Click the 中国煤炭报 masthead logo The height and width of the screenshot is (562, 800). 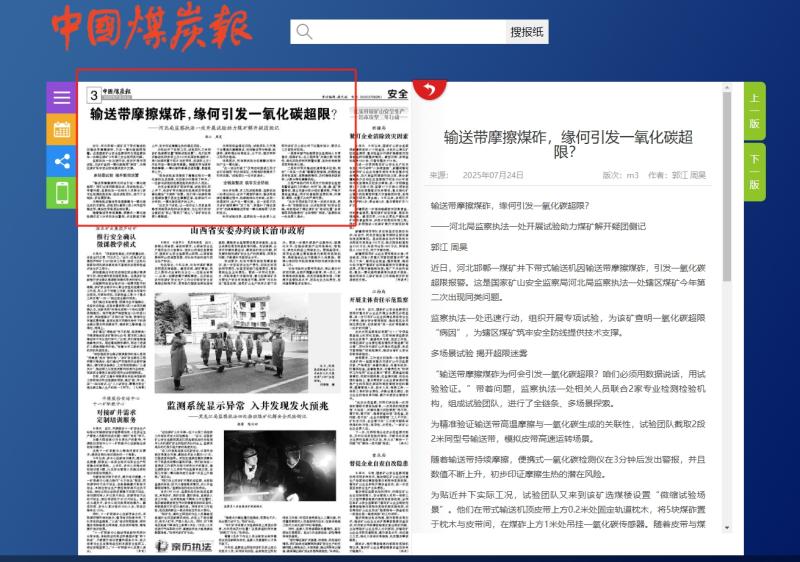(152, 28)
